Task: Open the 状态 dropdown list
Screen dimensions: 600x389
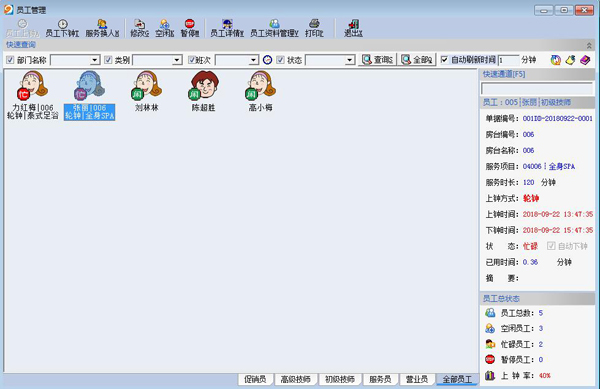Action: click(x=349, y=60)
